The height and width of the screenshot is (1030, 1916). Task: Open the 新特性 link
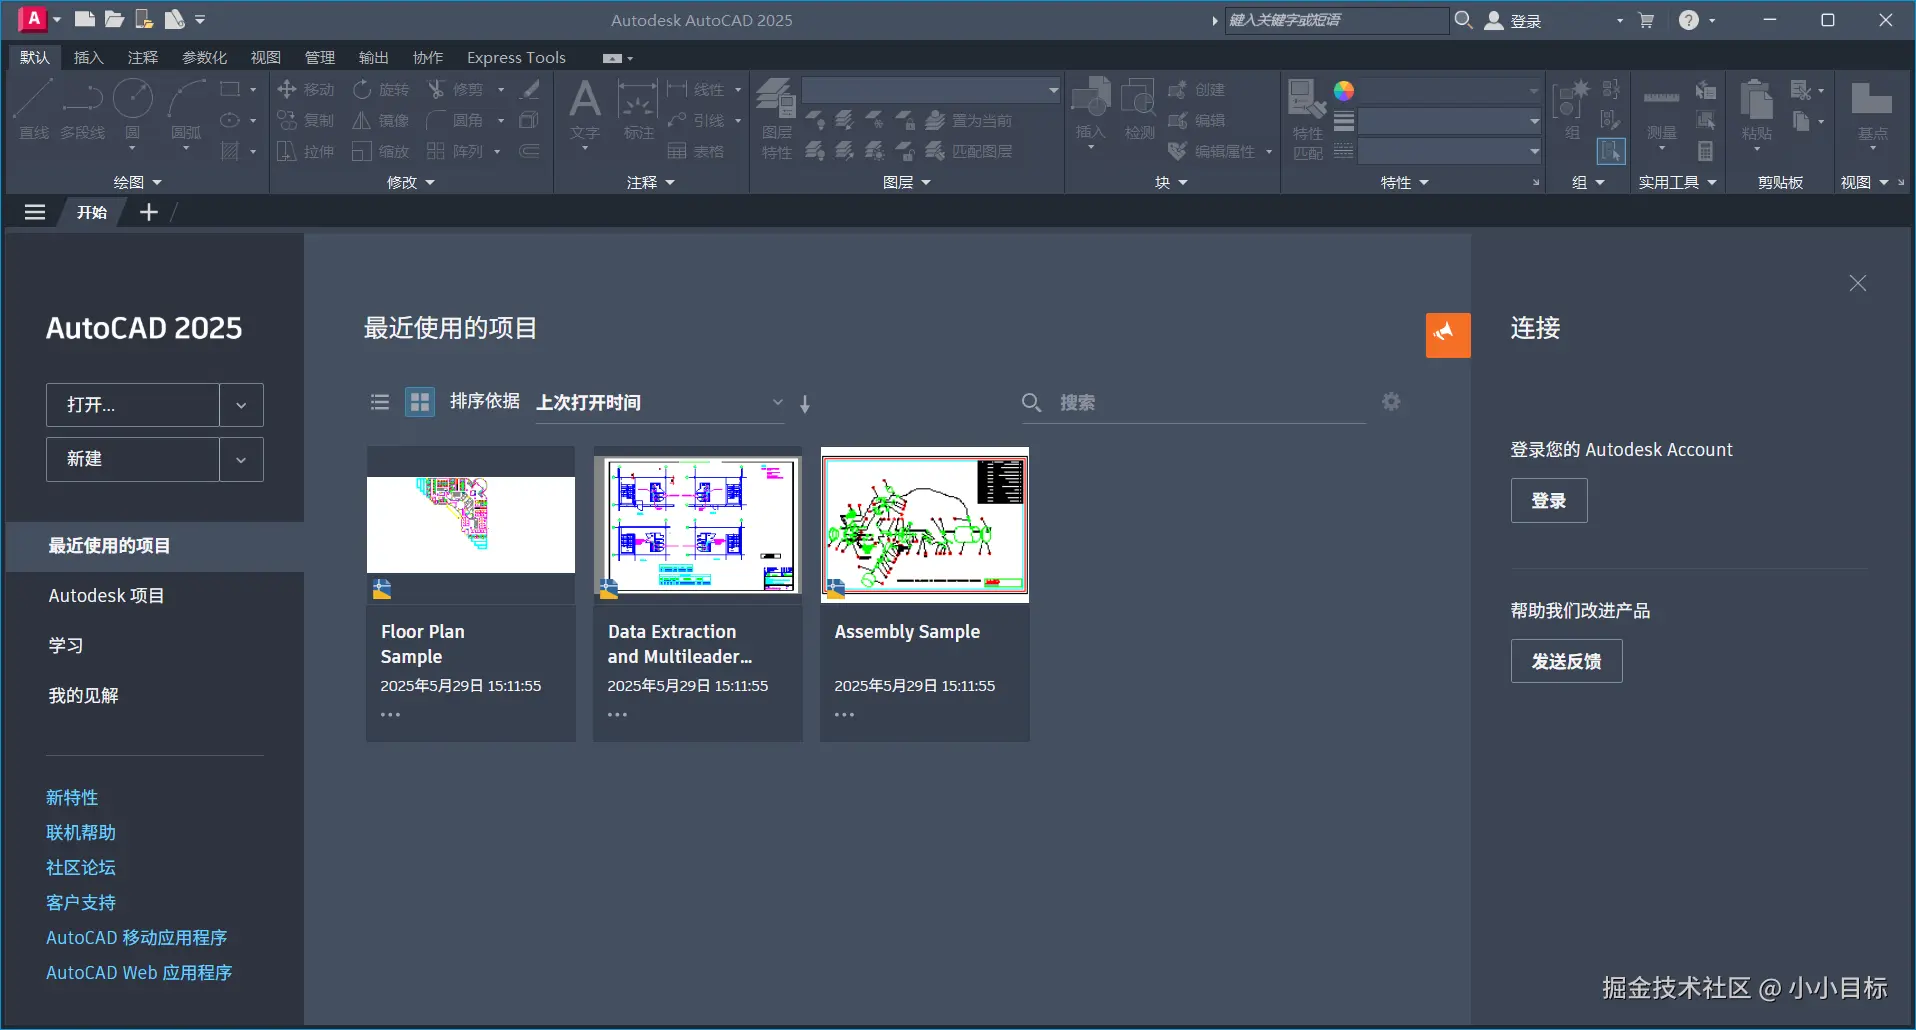tap(72, 797)
